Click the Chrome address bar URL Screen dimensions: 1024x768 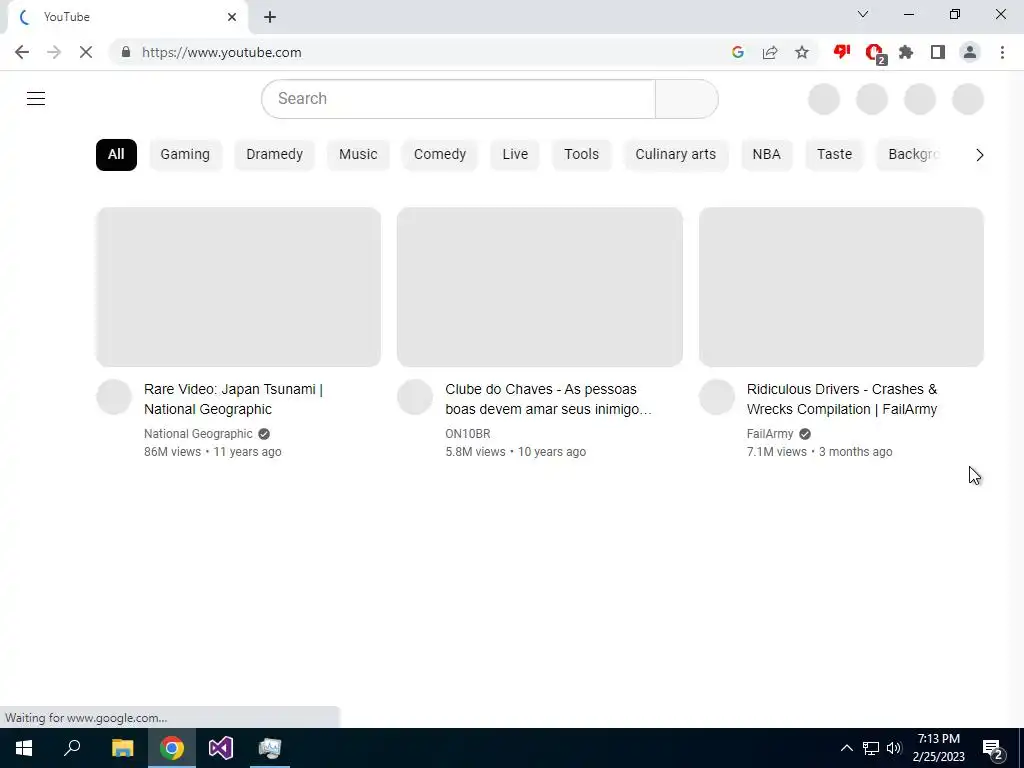click(221, 52)
